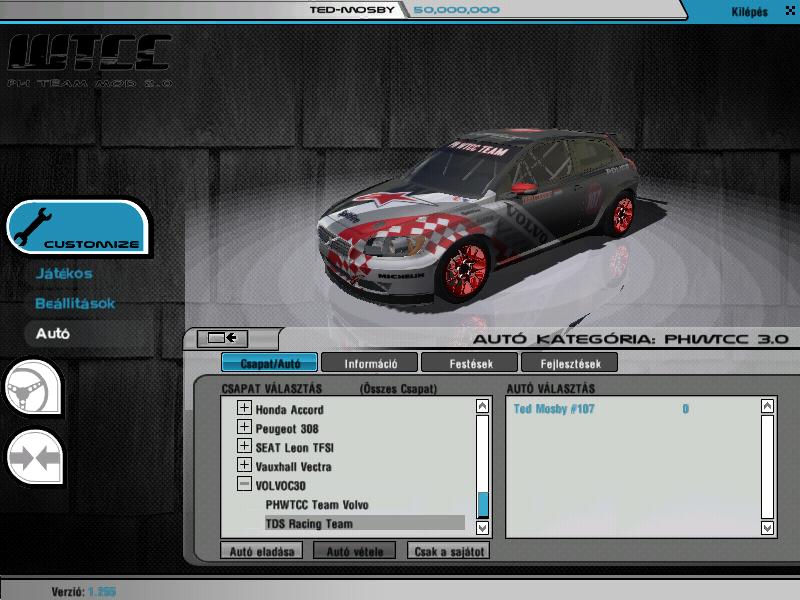The height and width of the screenshot is (600, 800).
Task: Switch to the Csapat/Autó tab
Action: (x=269, y=363)
